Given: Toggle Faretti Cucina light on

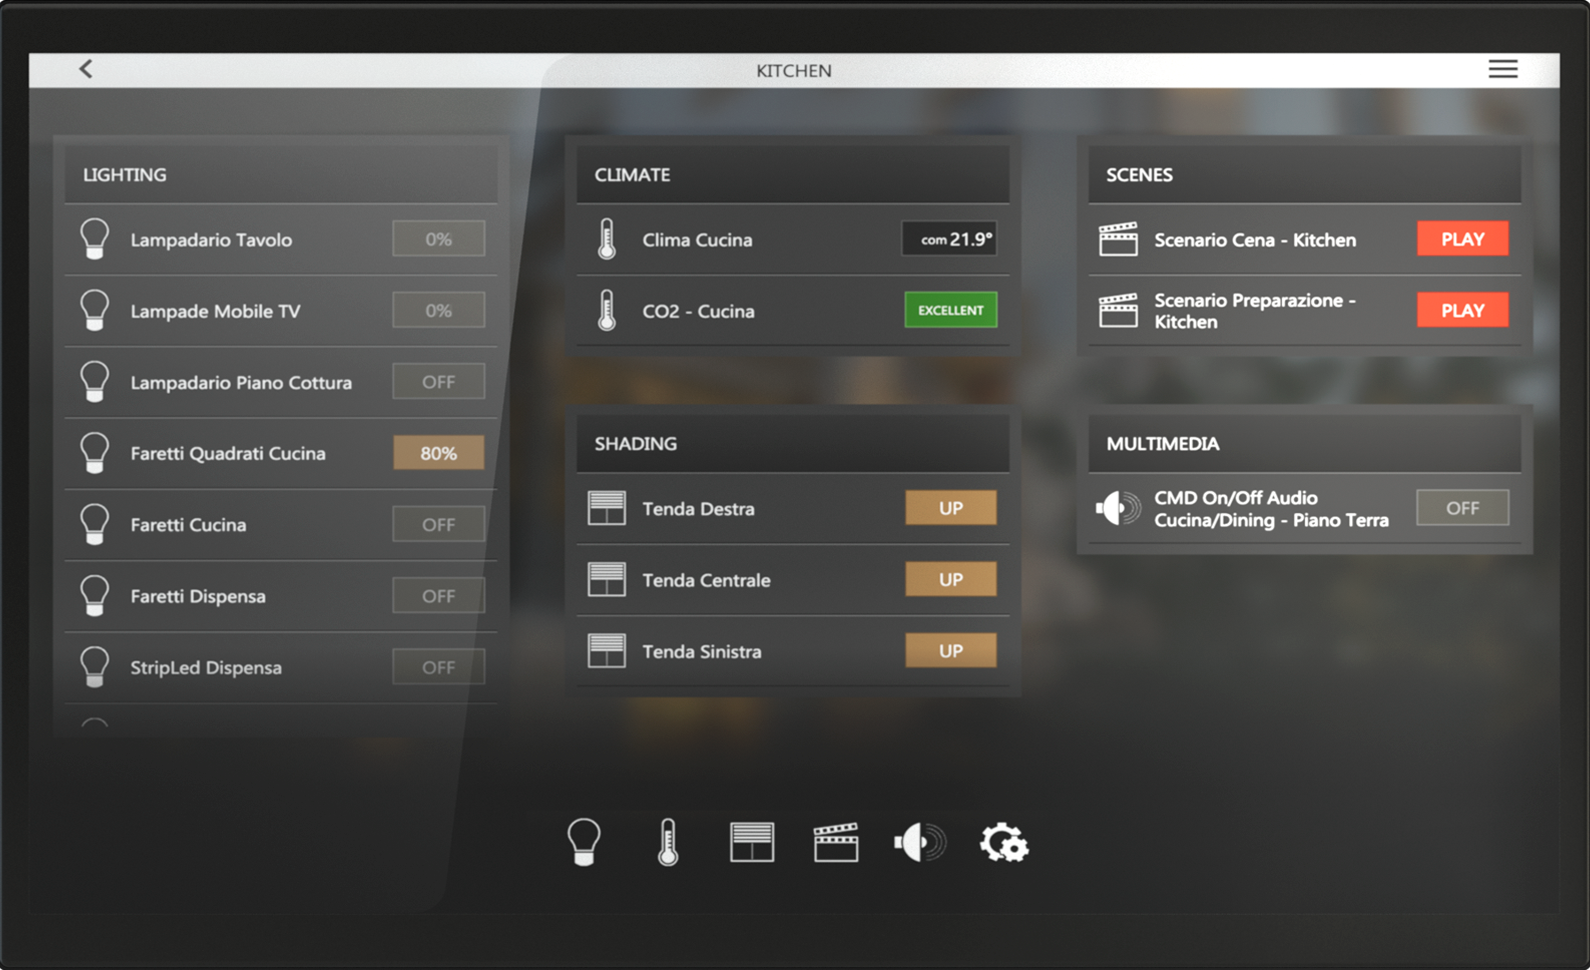Looking at the screenshot, I should [x=438, y=525].
